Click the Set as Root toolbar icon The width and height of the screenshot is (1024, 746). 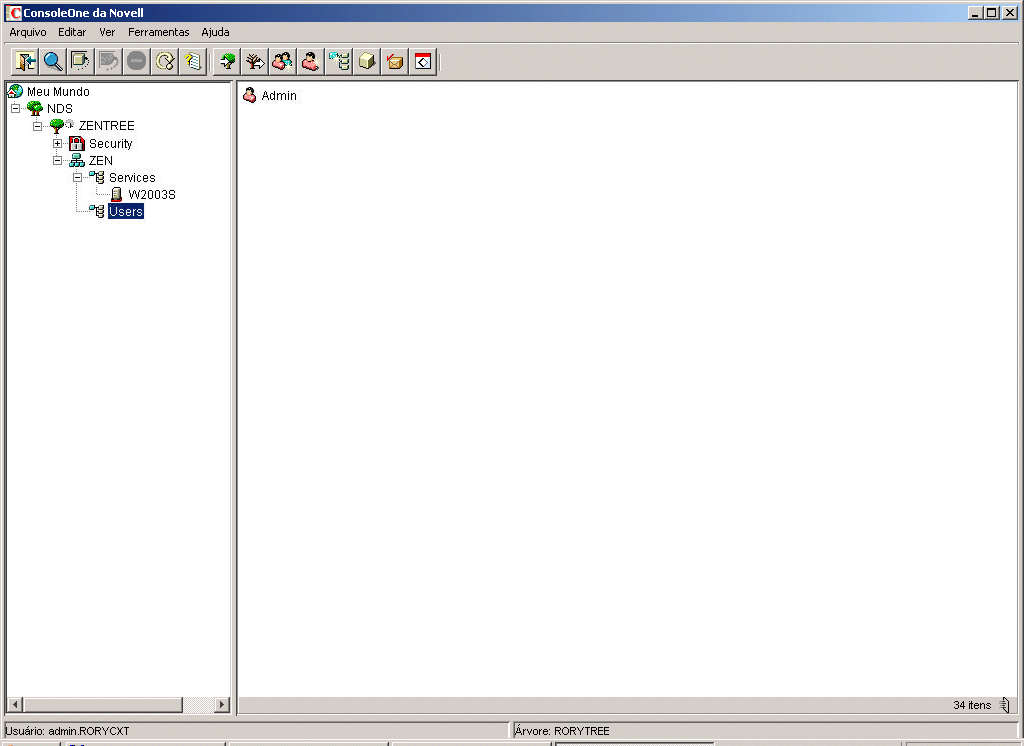pyautogui.click(x=80, y=62)
